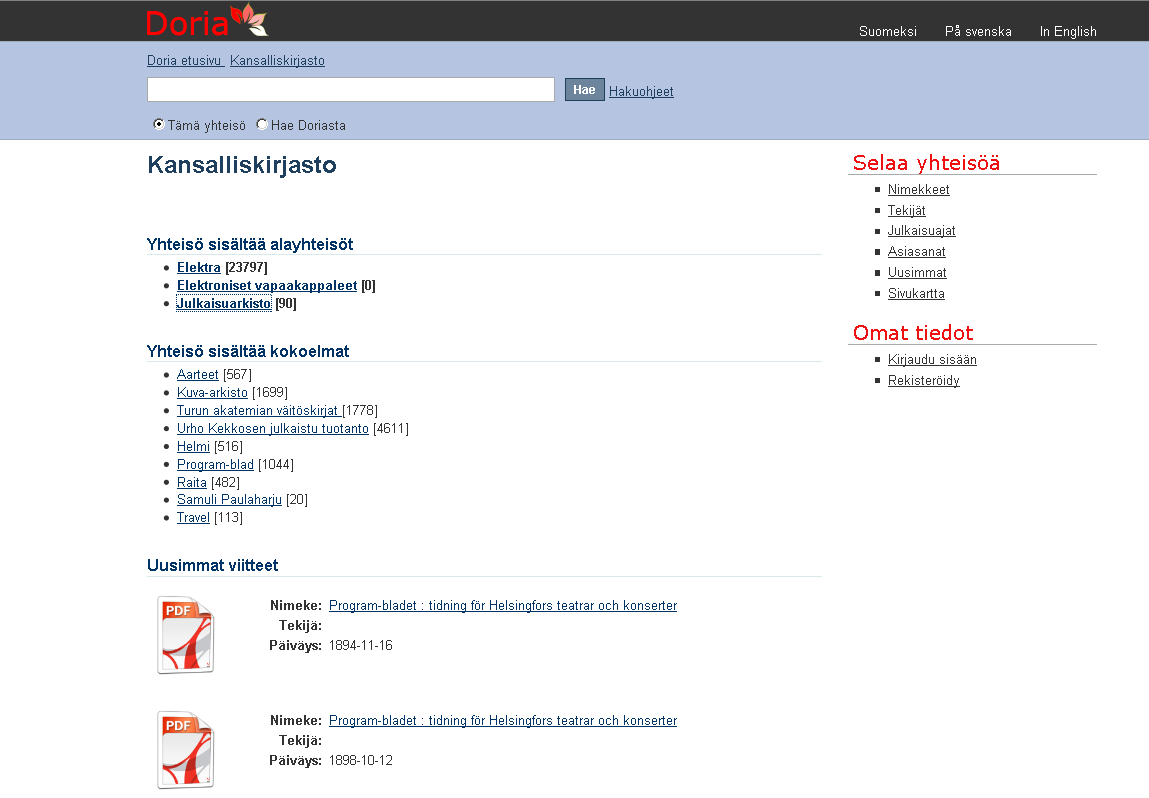Open the Elektra subcommunity
Image resolution: width=1149 pixels, height=798 pixels.
click(x=199, y=267)
